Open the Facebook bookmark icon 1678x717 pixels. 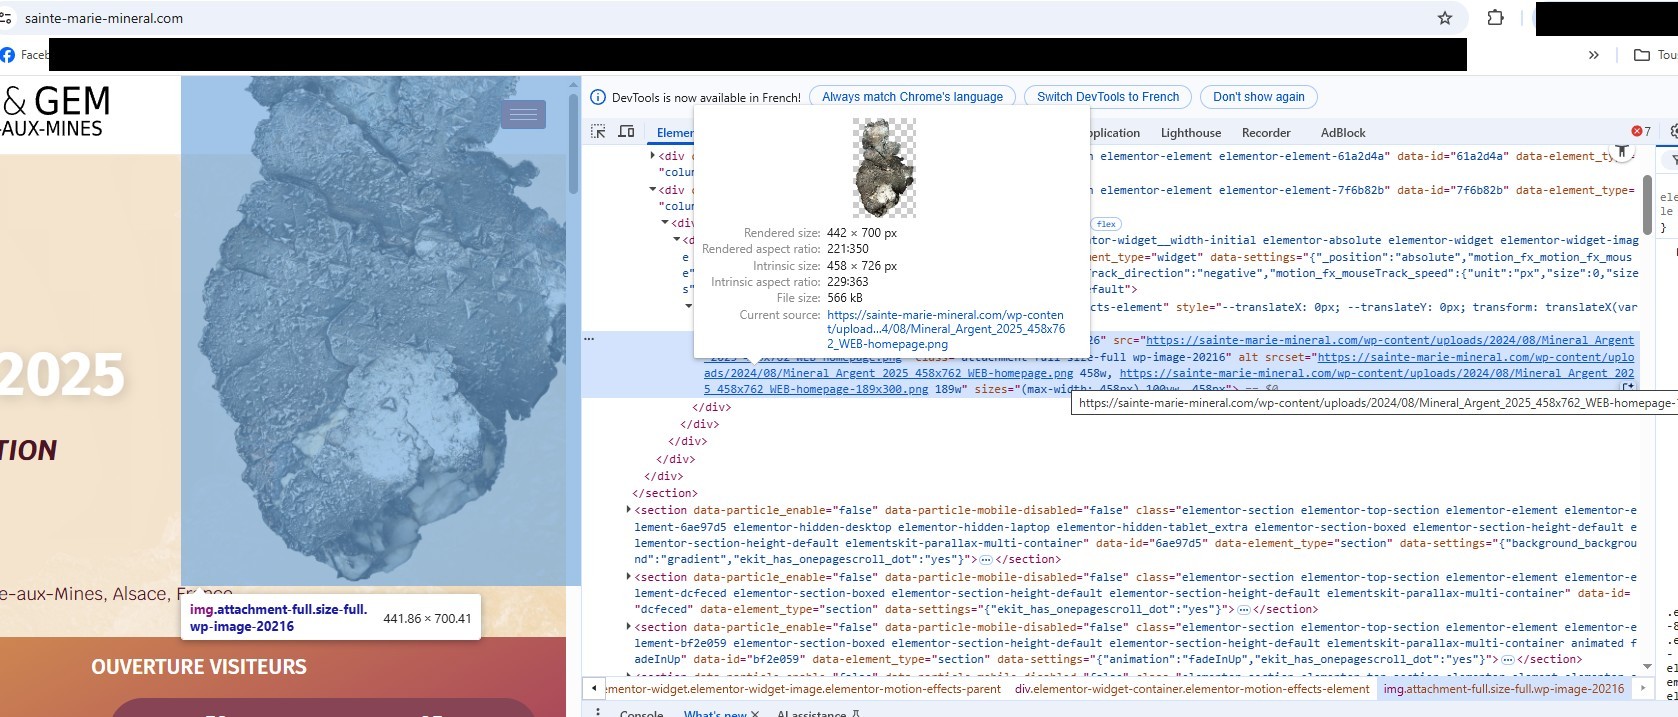pos(8,55)
